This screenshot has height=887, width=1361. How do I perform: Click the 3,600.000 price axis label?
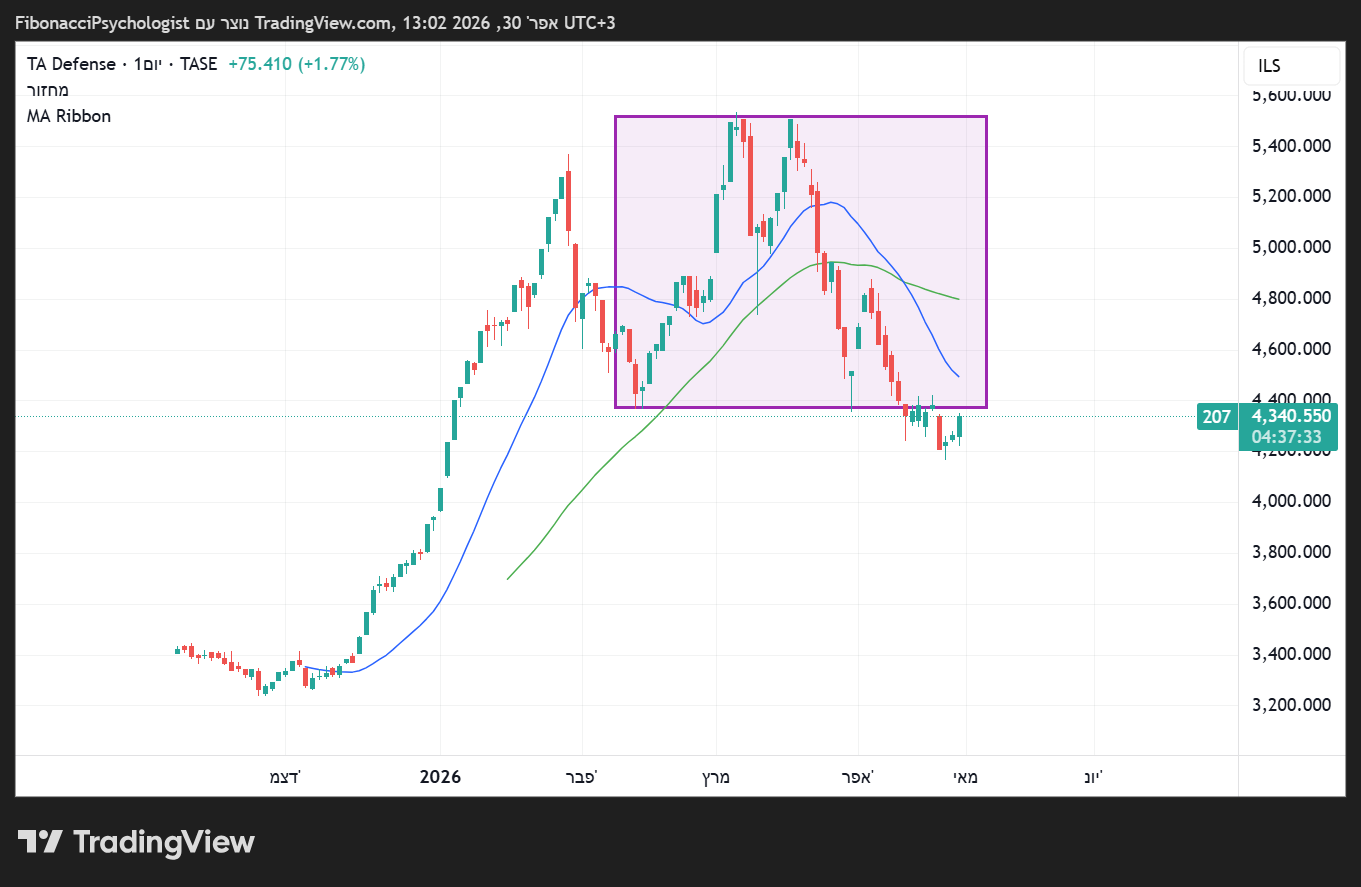(x=1291, y=603)
